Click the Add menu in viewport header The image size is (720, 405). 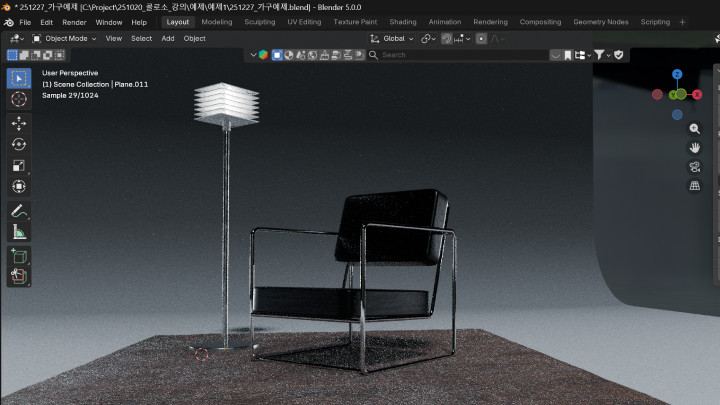coord(167,39)
